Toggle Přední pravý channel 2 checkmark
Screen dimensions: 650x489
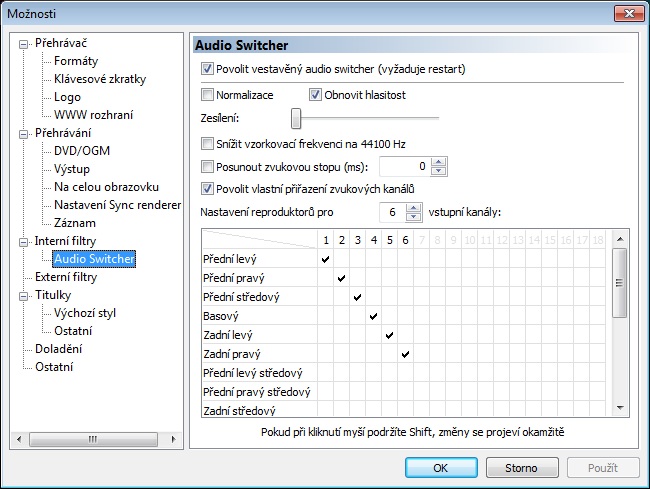341,278
